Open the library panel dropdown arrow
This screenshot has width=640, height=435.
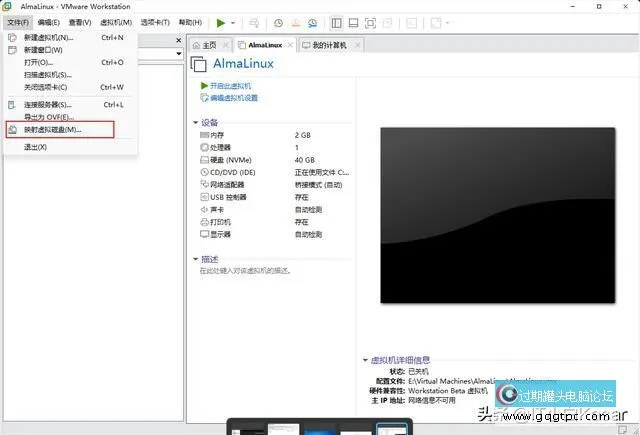(179, 54)
